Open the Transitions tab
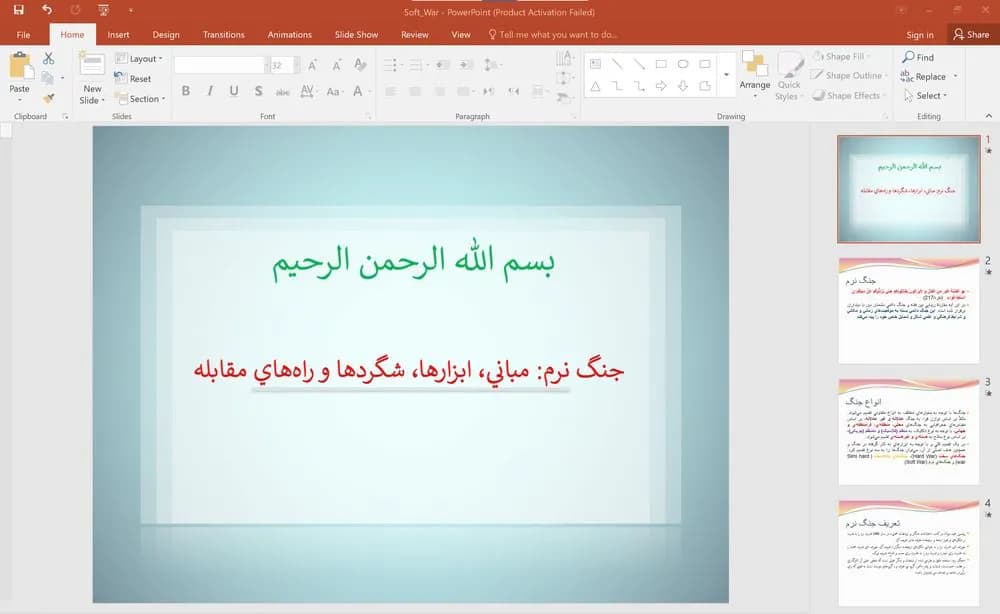 click(x=223, y=34)
